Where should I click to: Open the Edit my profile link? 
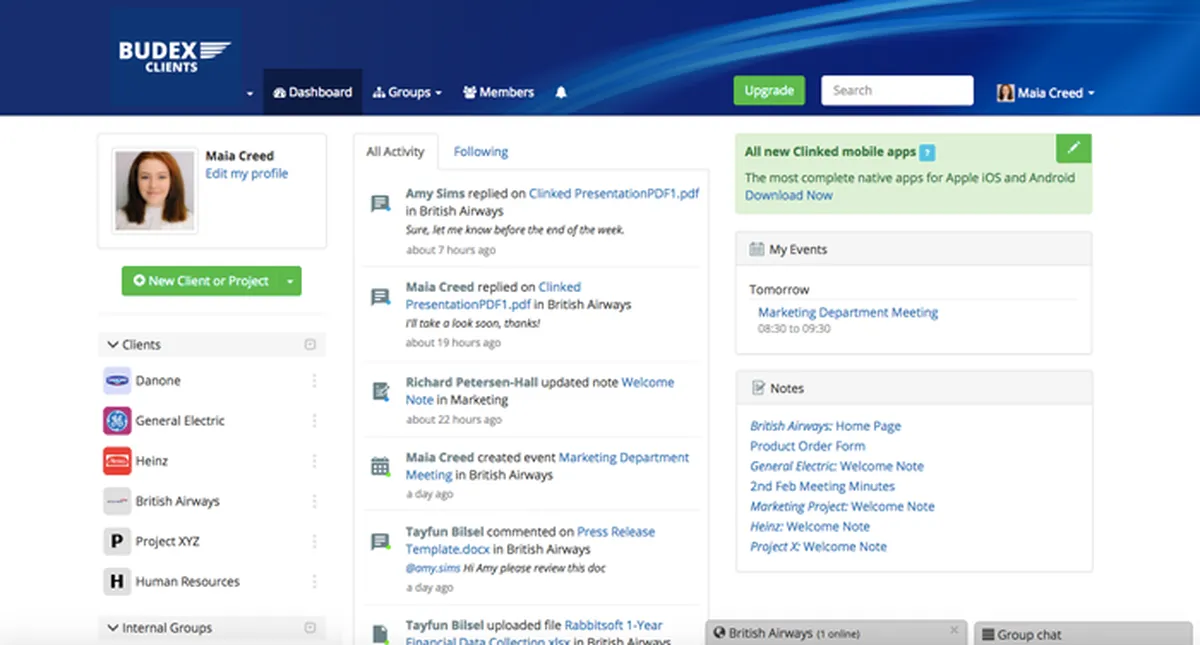pos(246,173)
